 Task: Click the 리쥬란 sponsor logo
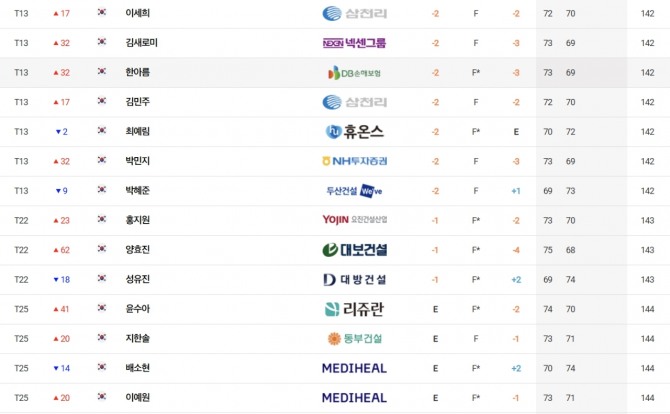click(354, 309)
